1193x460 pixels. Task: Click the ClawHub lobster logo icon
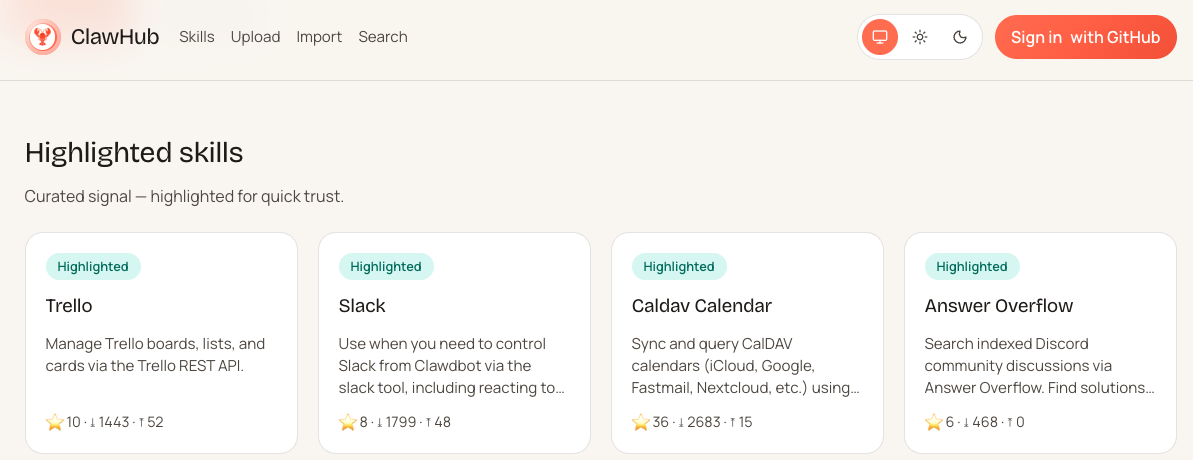(43, 38)
